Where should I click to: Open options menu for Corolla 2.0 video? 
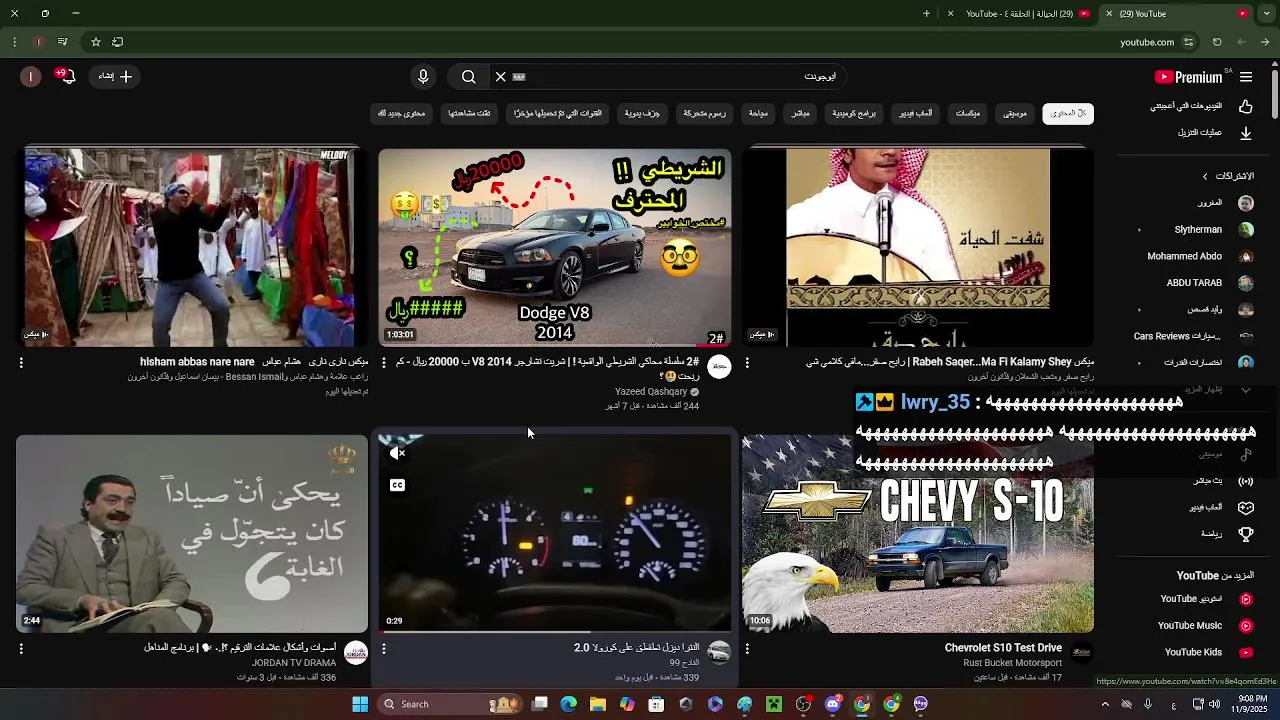click(384, 649)
